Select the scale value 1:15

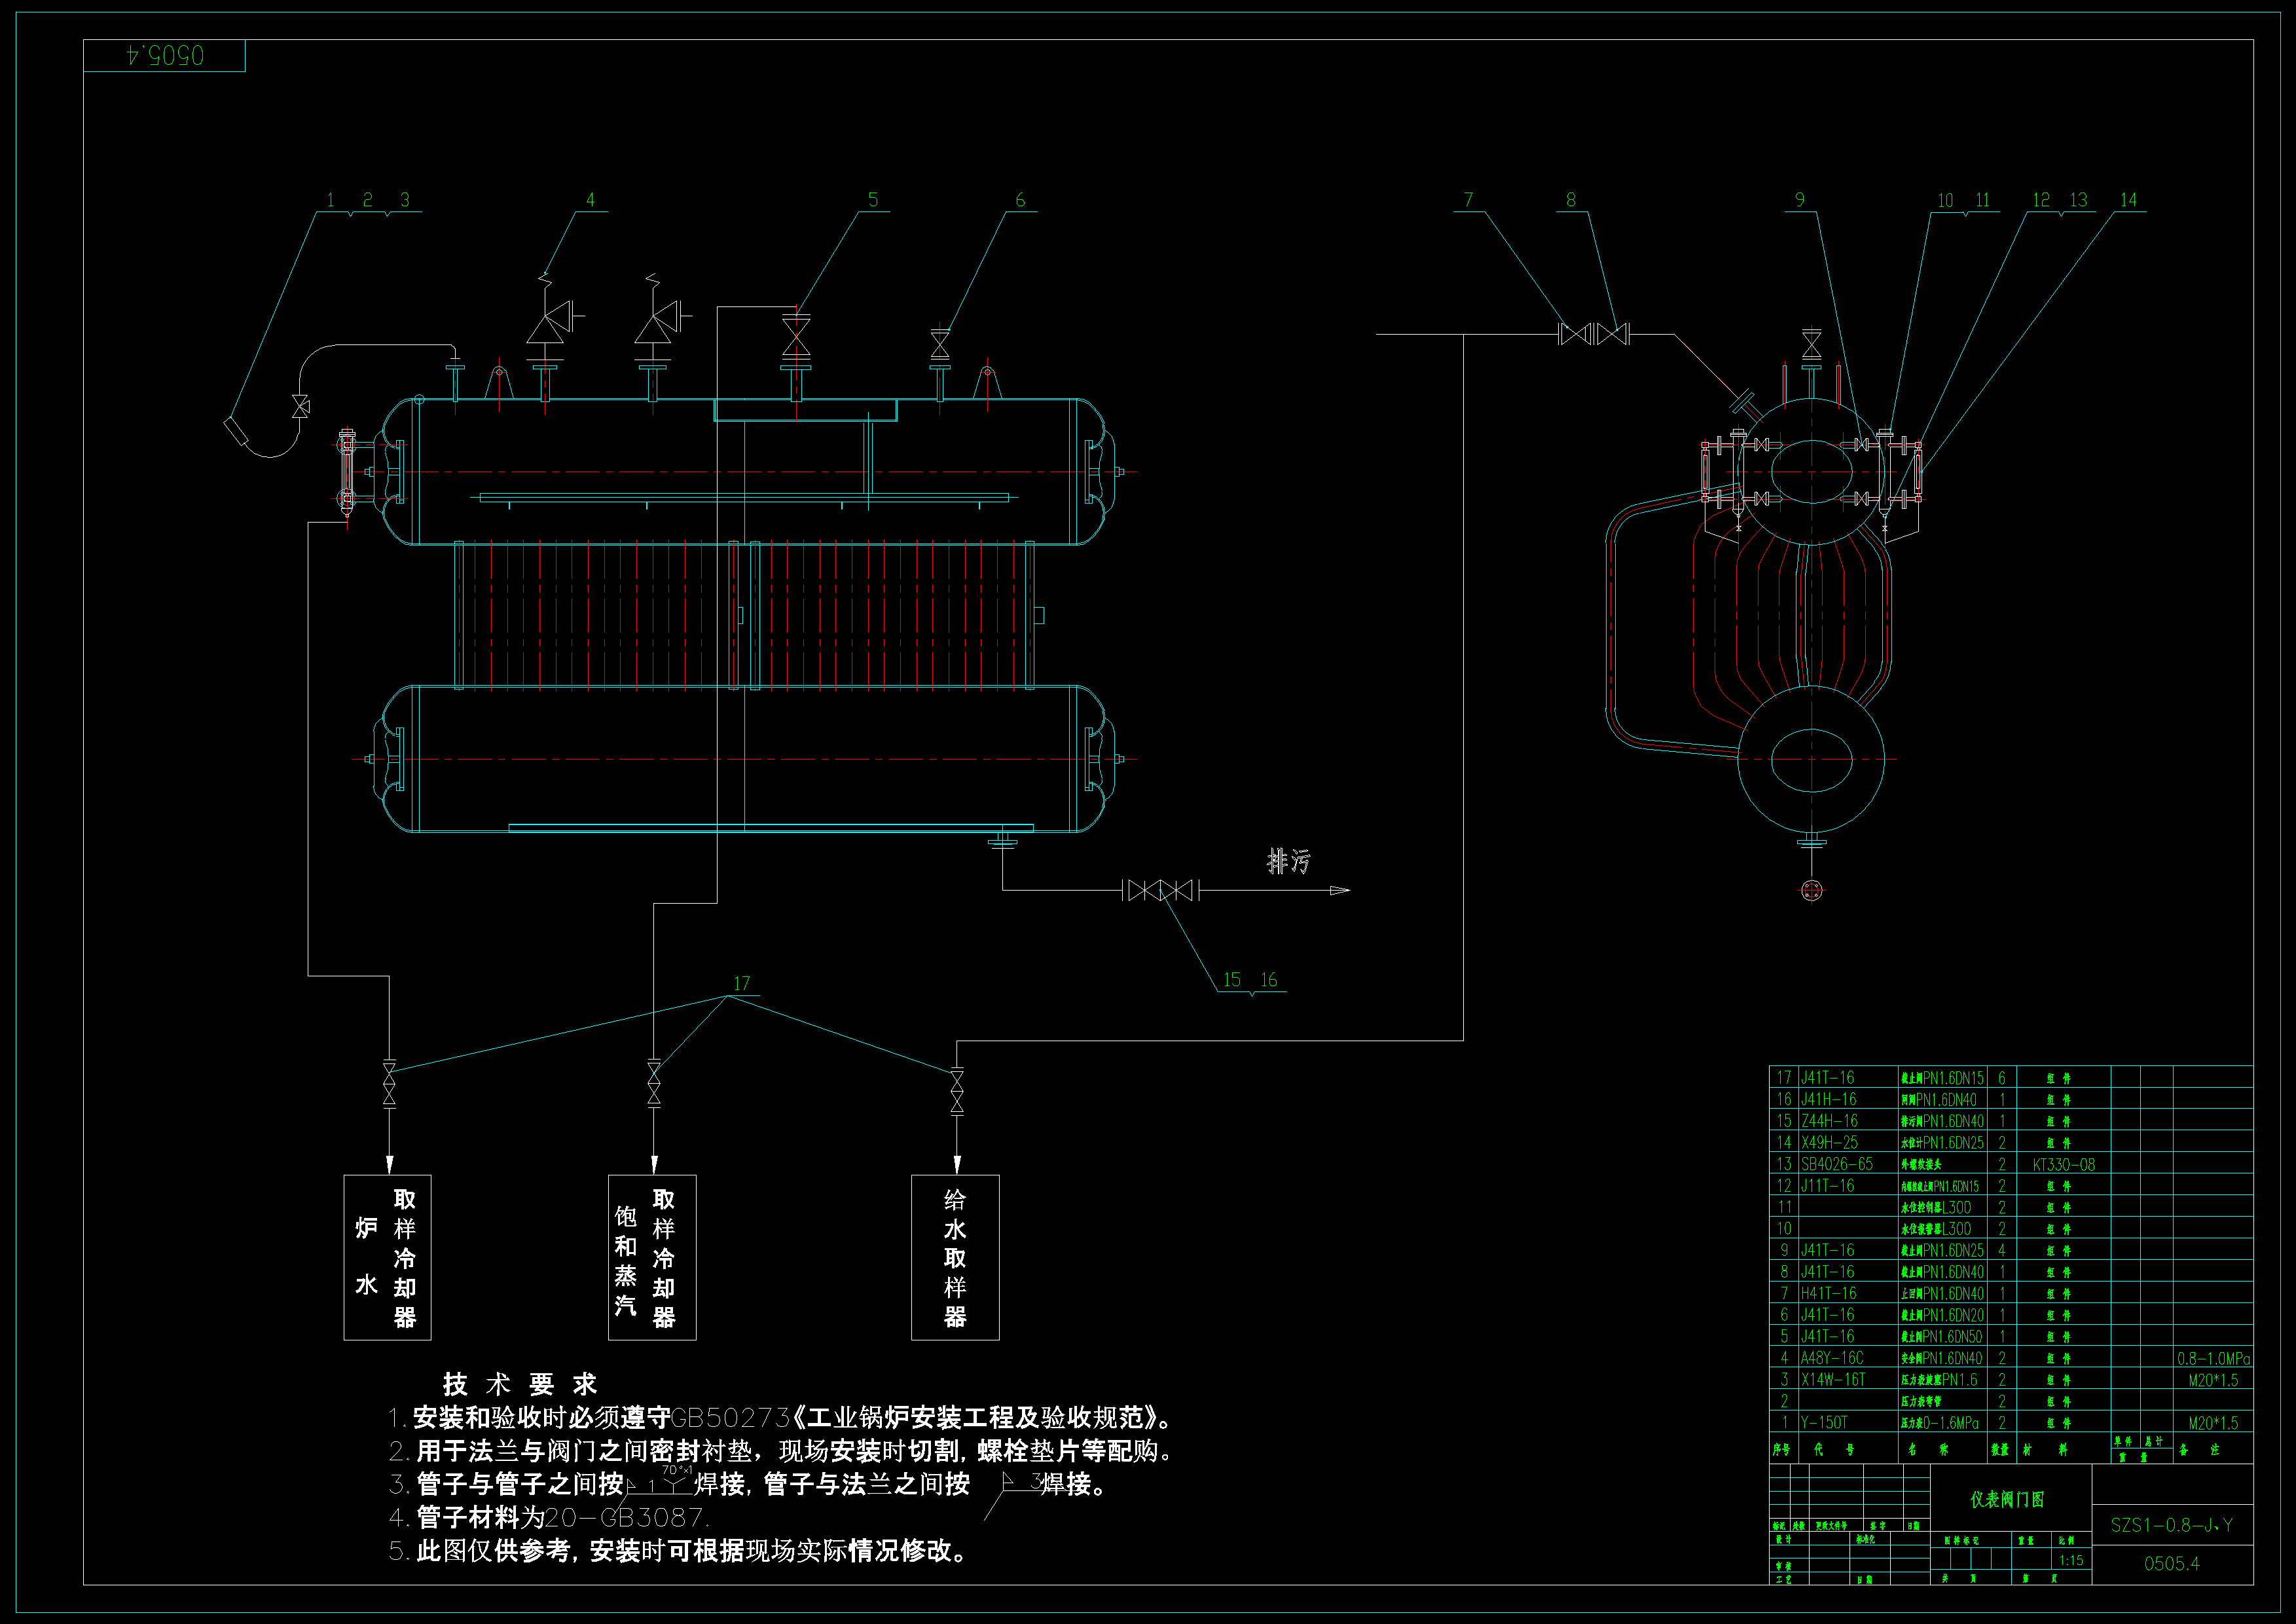tap(2071, 1561)
